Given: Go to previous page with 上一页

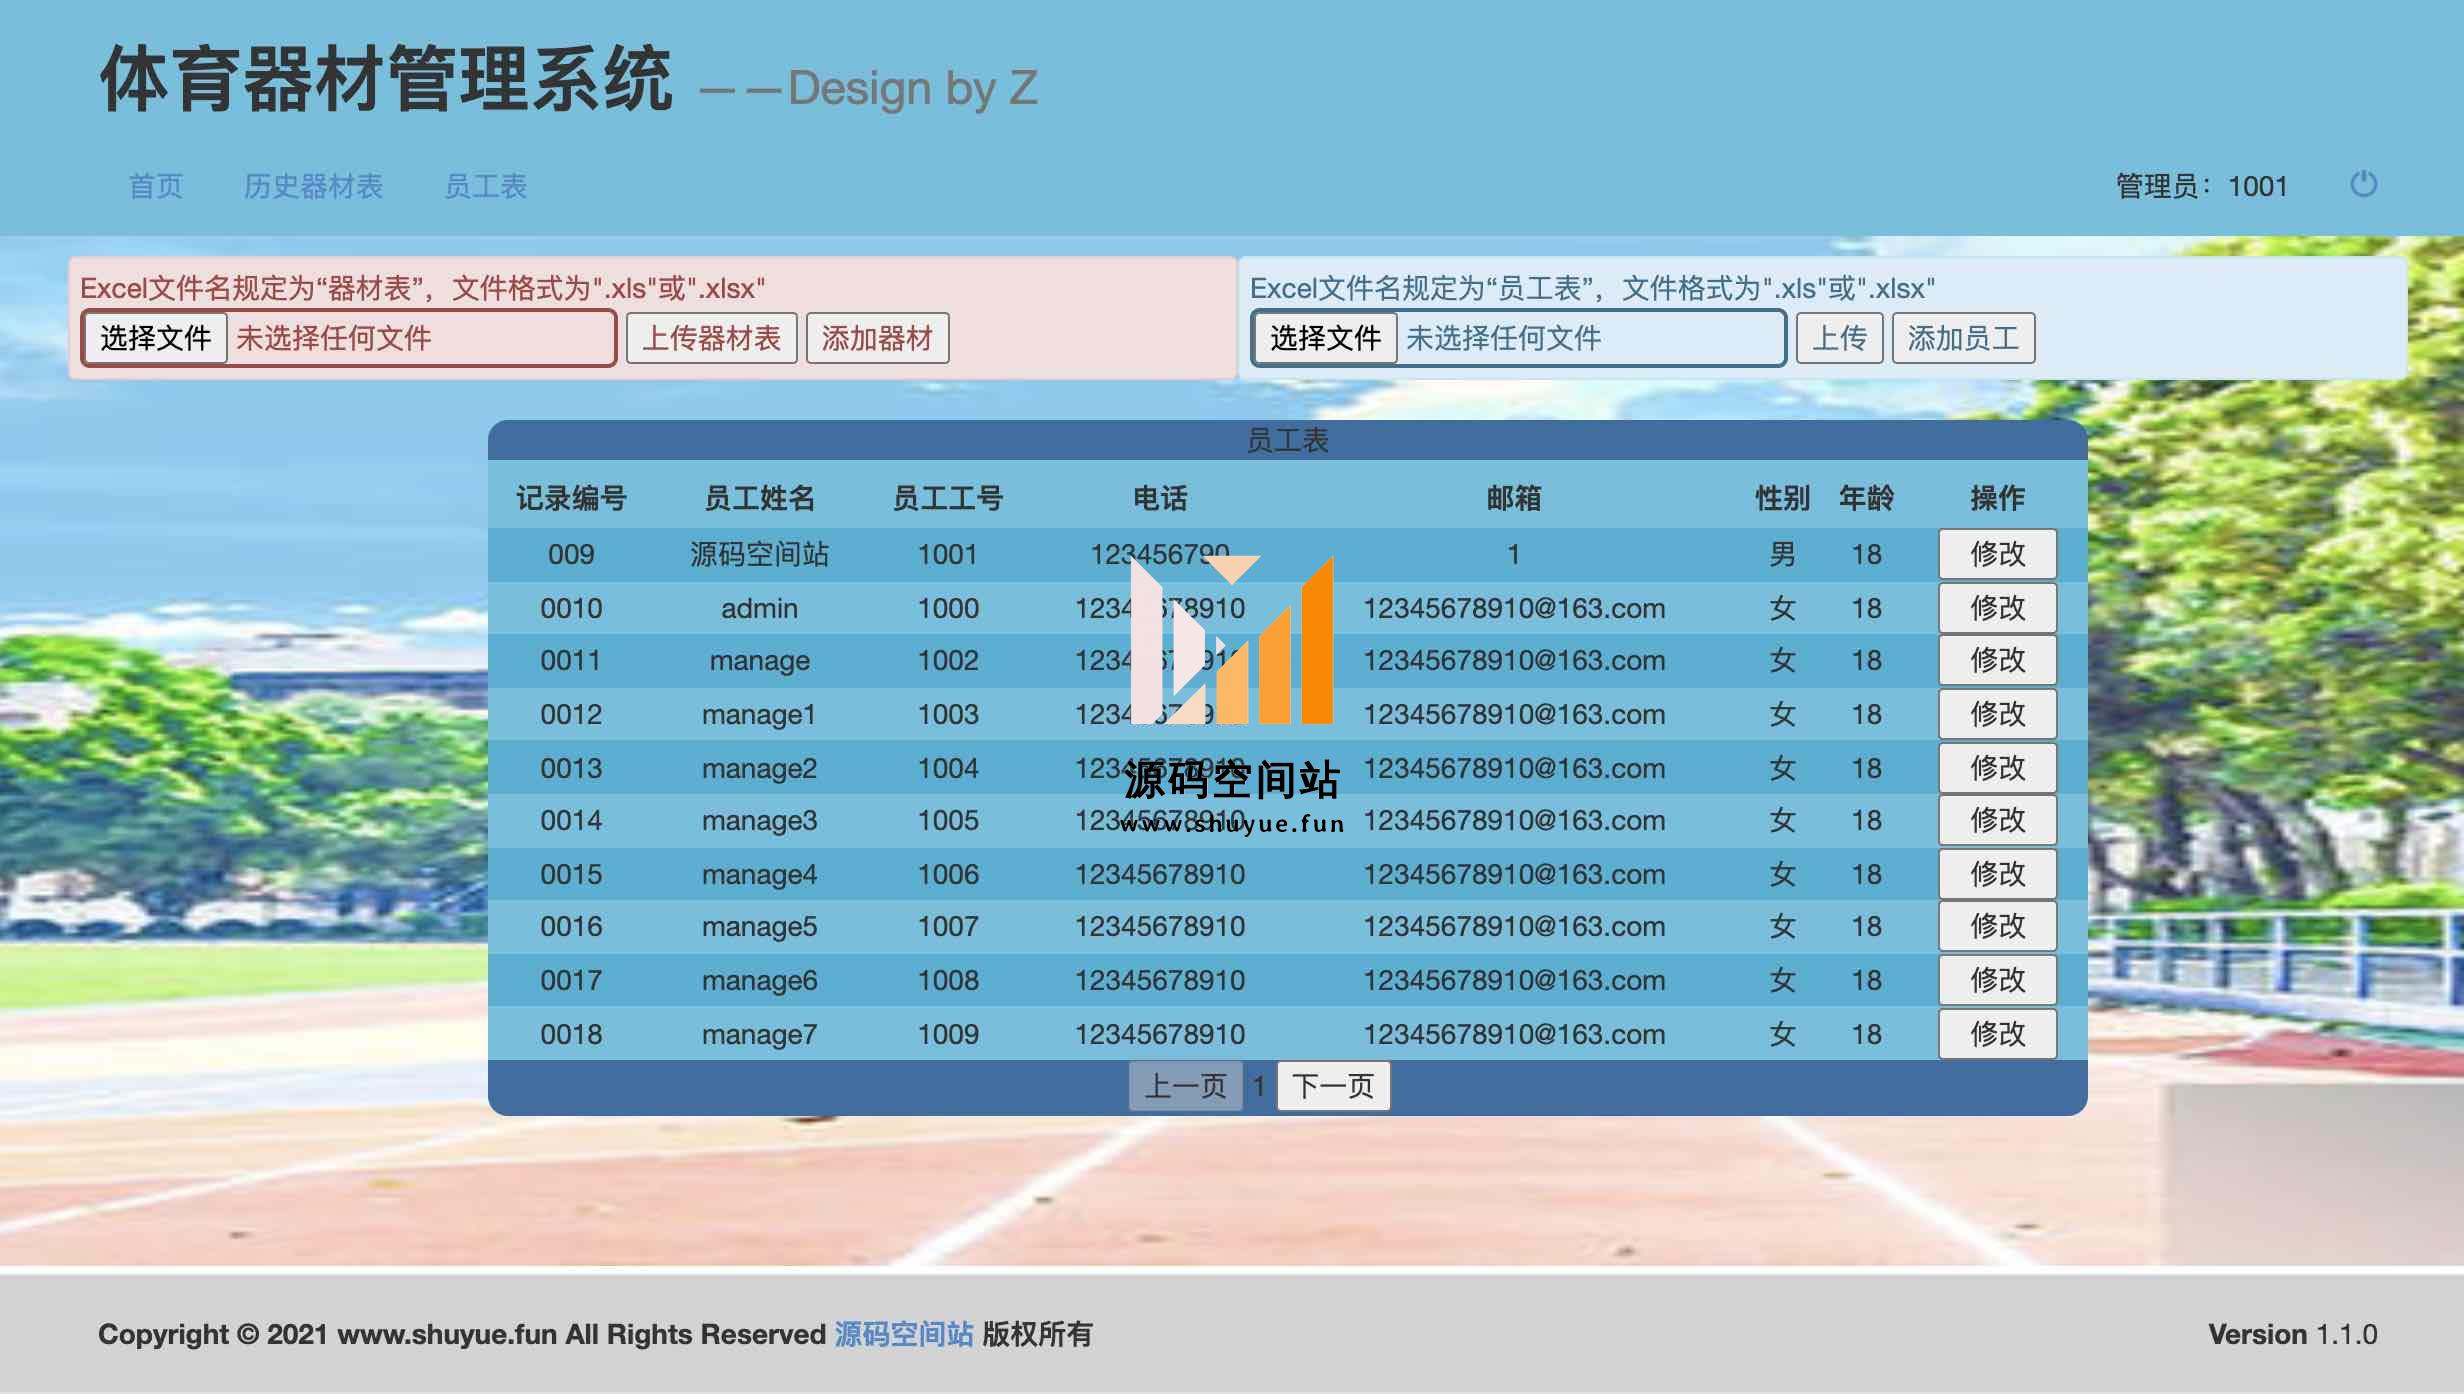Looking at the screenshot, I should (1185, 1086).
